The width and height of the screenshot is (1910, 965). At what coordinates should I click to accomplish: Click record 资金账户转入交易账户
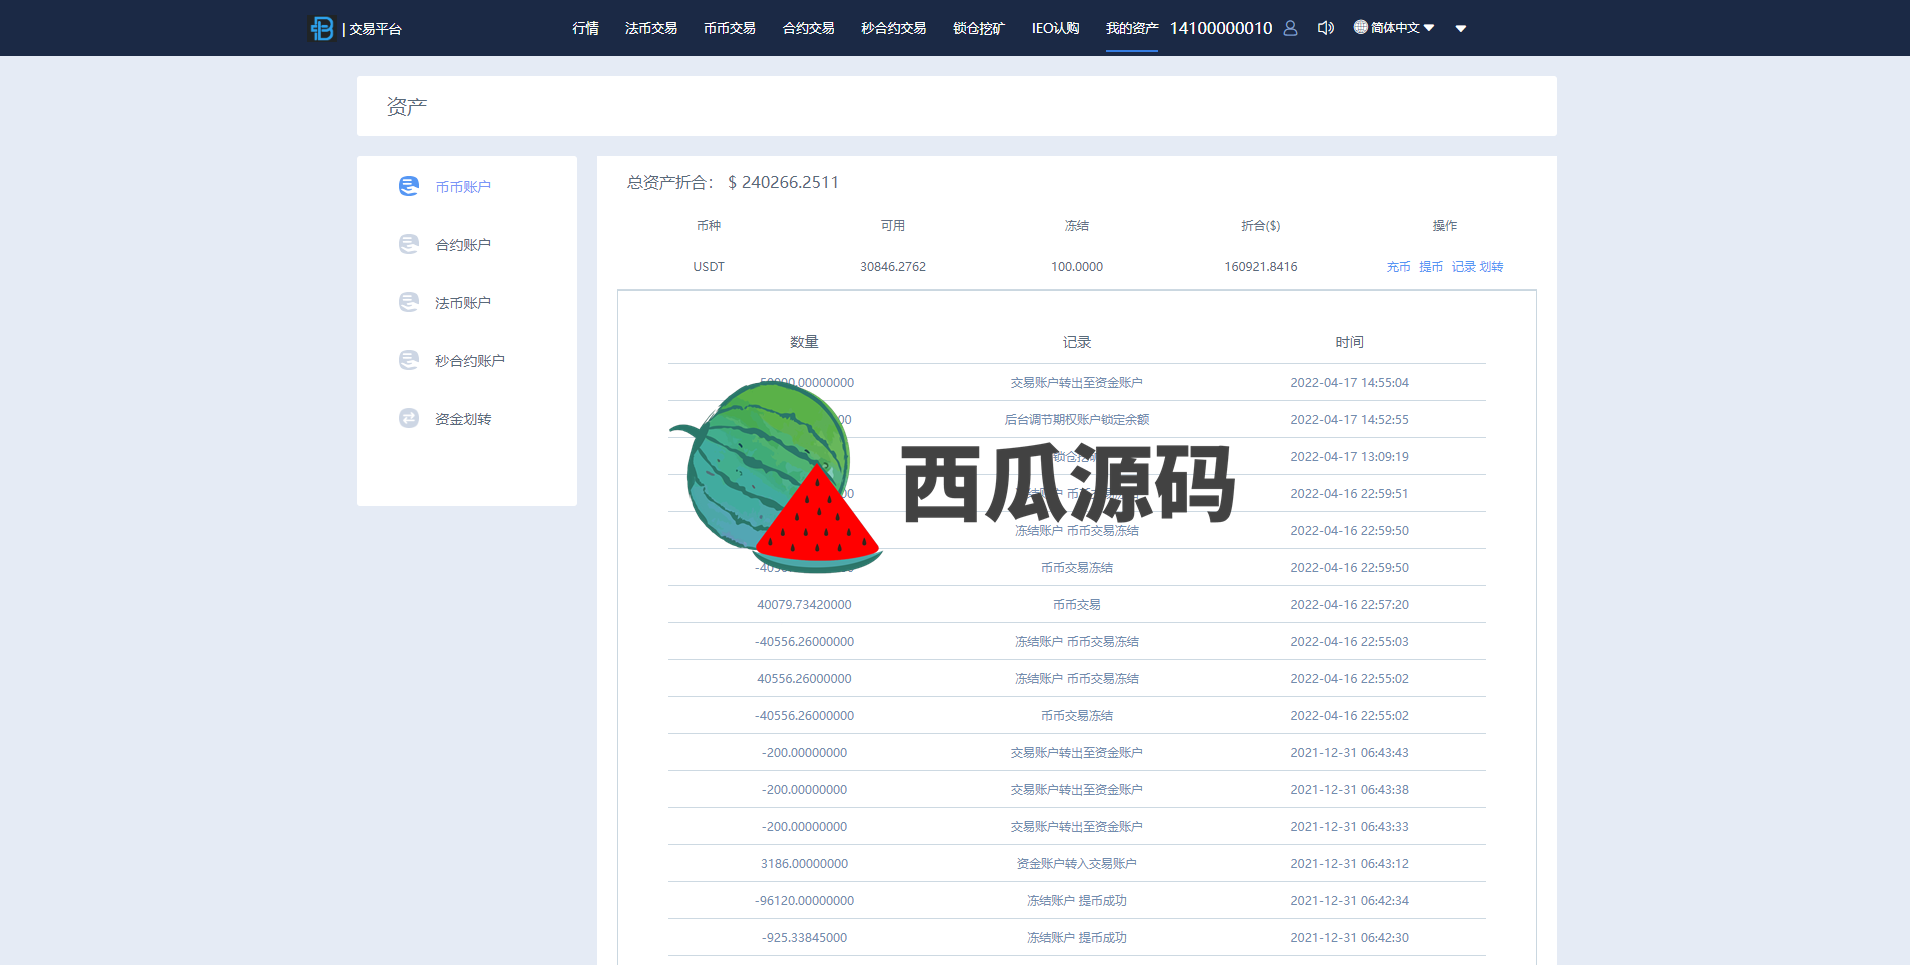coord(1077,864)
